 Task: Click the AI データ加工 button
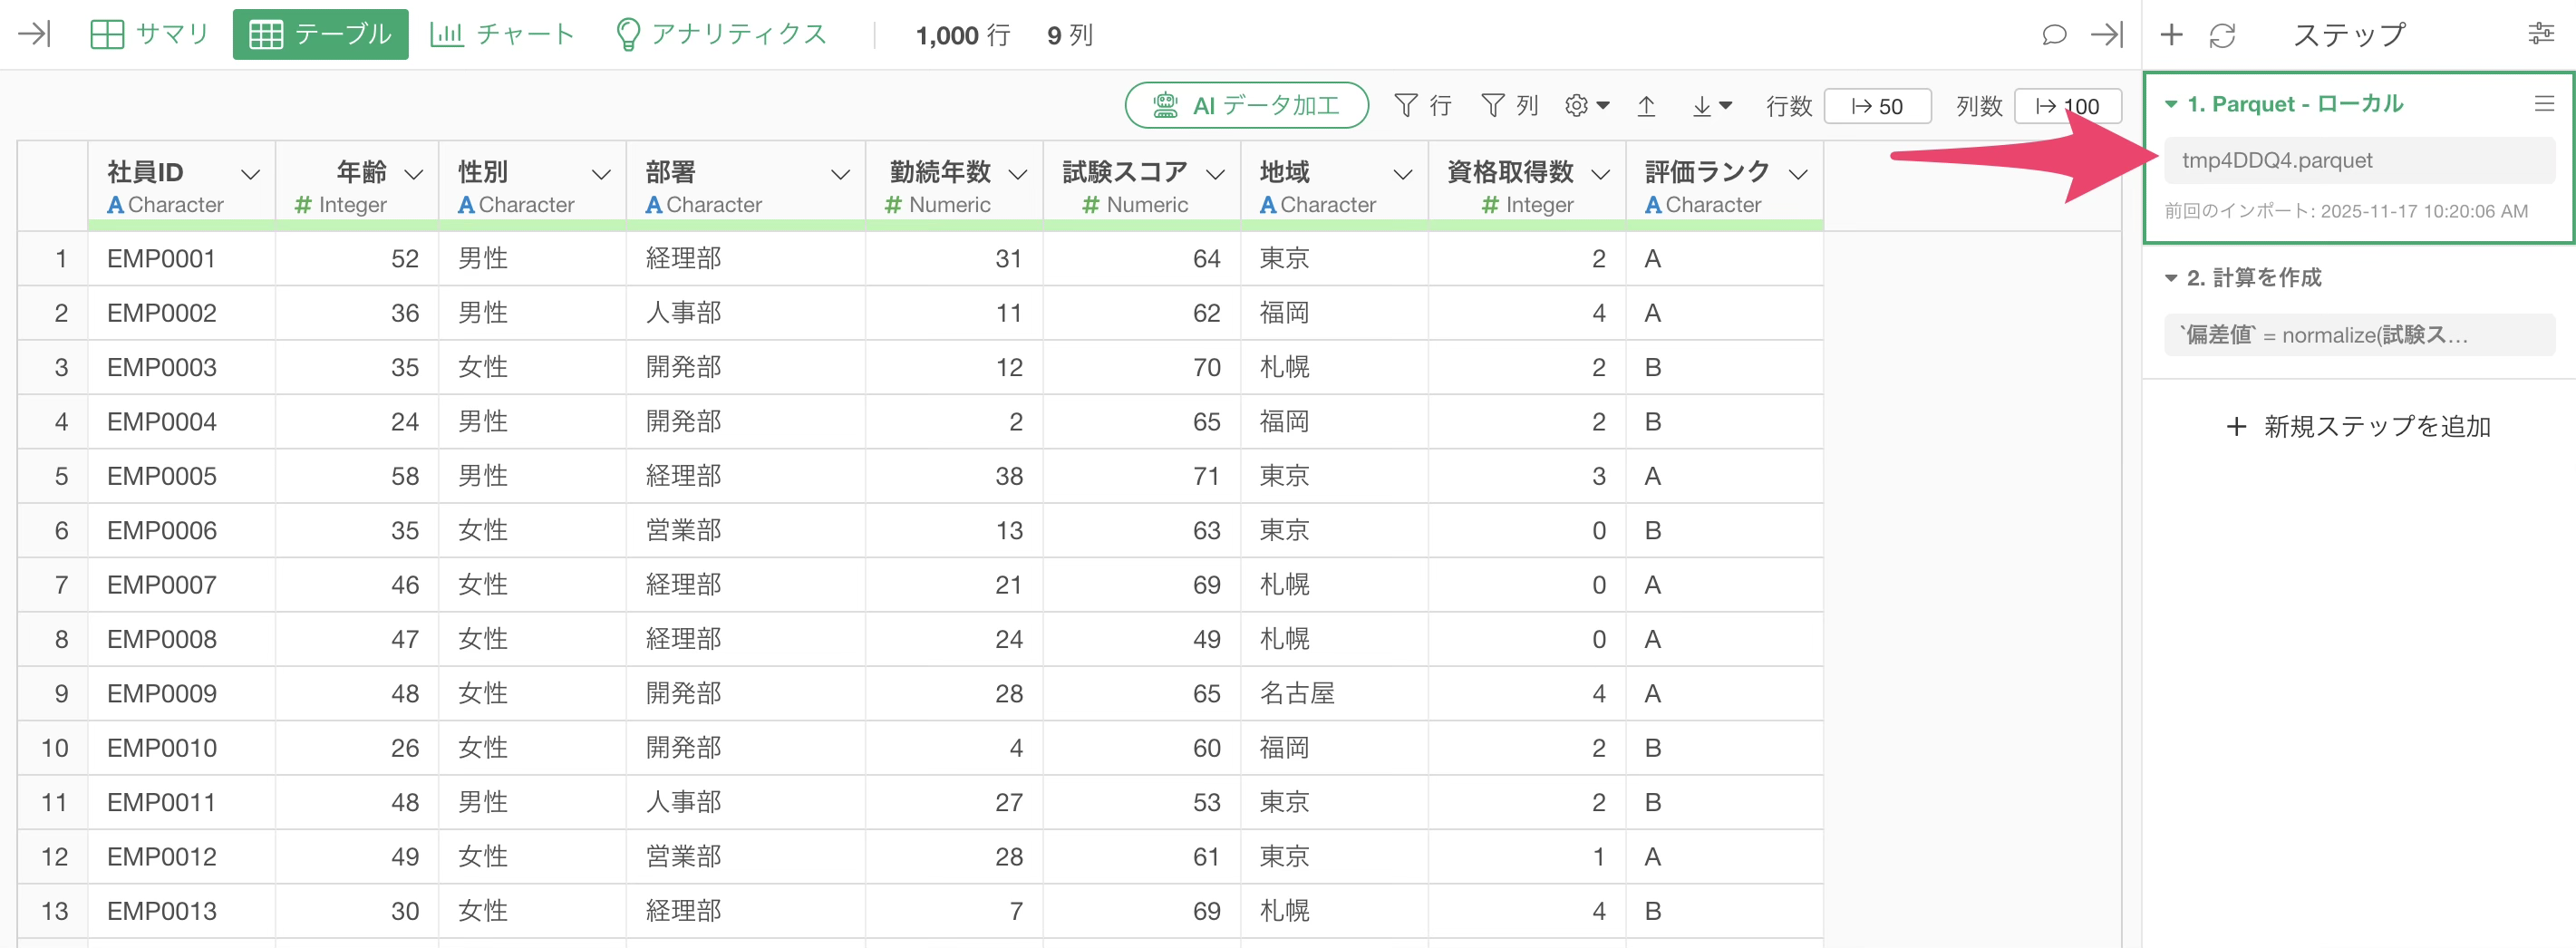(1246, 106)
